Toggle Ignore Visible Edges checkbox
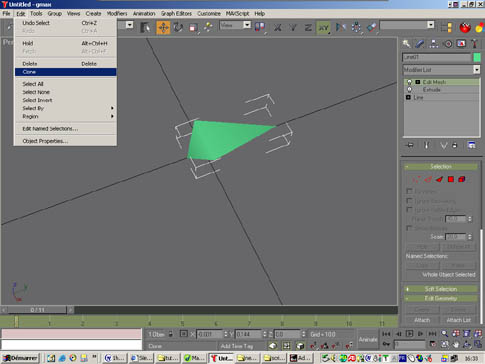The height and width of the screenshot is (364, 485). (409, 210)
